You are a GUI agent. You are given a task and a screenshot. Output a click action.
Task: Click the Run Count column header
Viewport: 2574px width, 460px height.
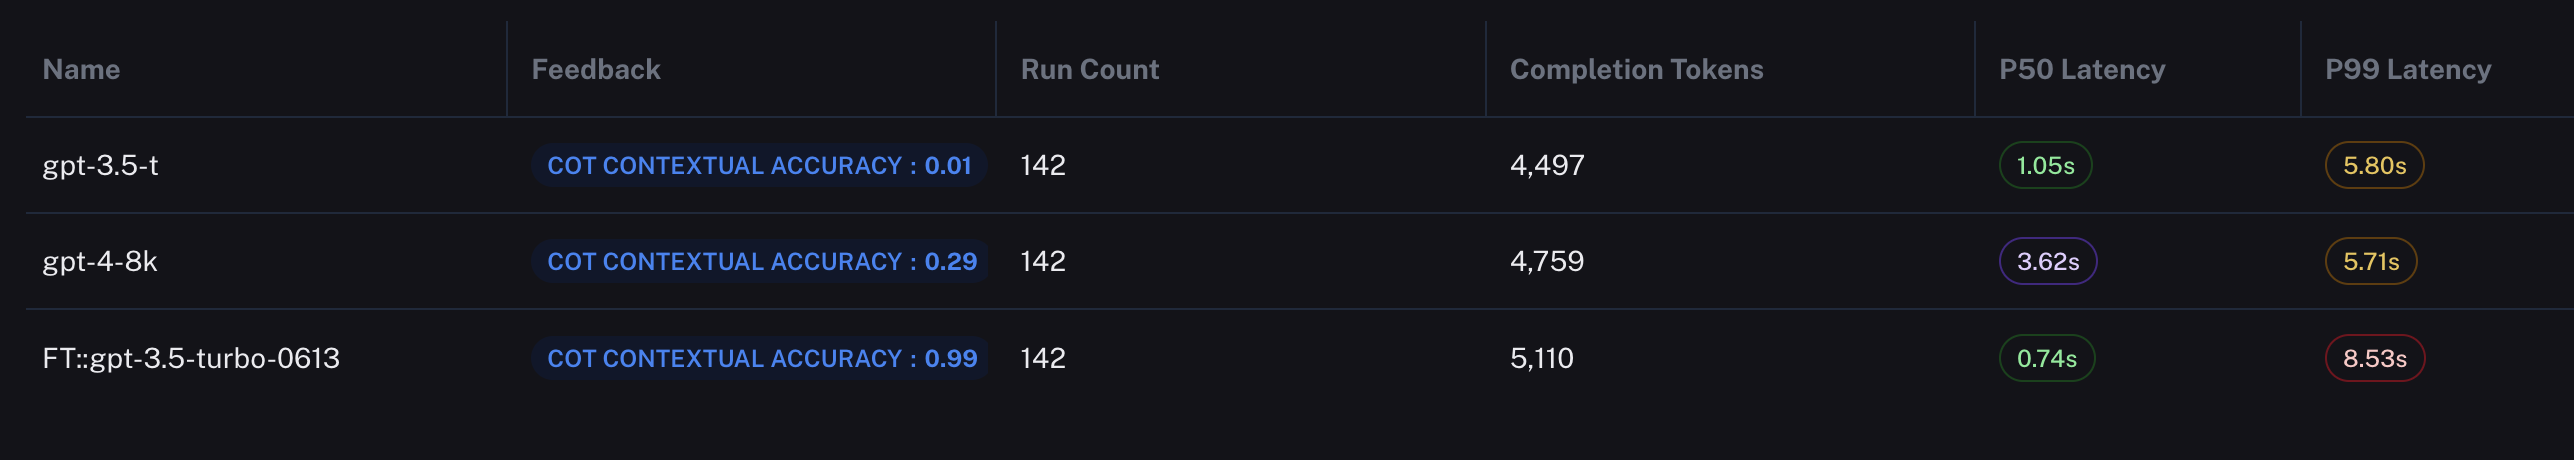(x=1089, y=69)
